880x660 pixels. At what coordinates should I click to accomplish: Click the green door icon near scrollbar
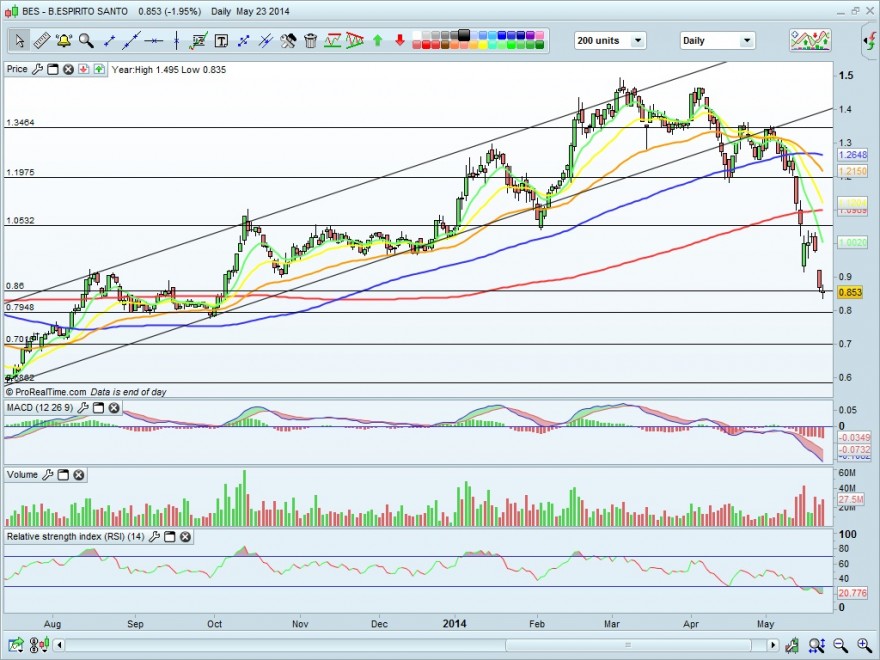(x=792, y=645)
